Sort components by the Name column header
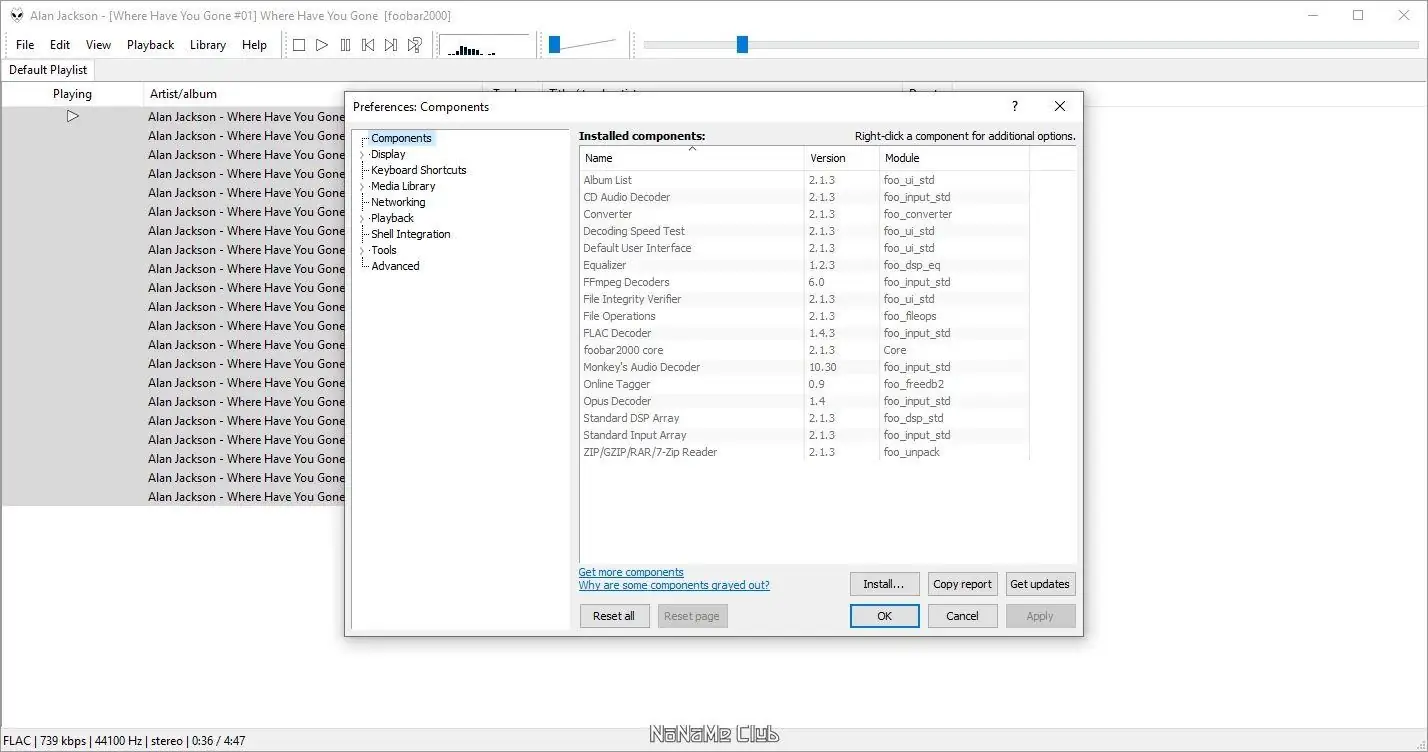This screenshot has height=752, width=1428. click(x=692, y=158)
